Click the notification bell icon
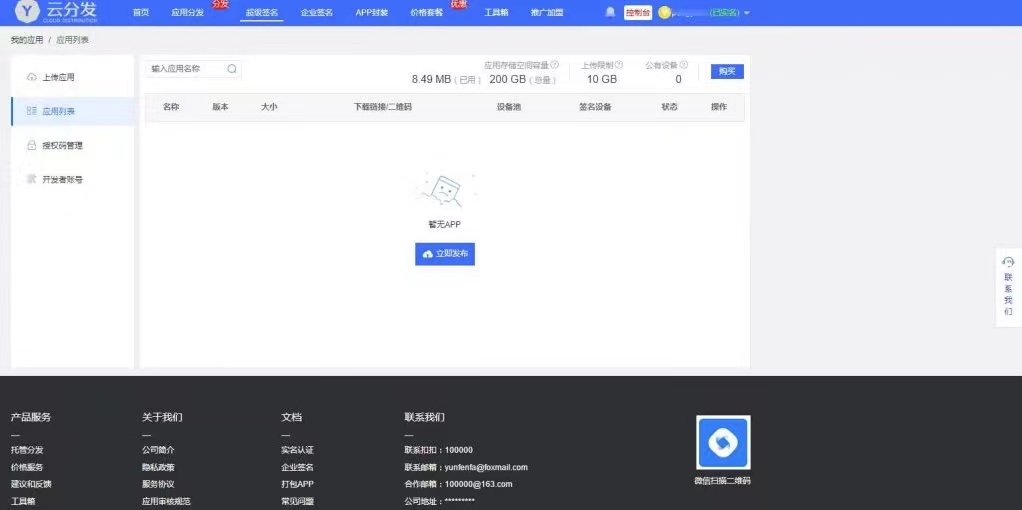This screenshot has width=1022, height=510. coord(610,13)
